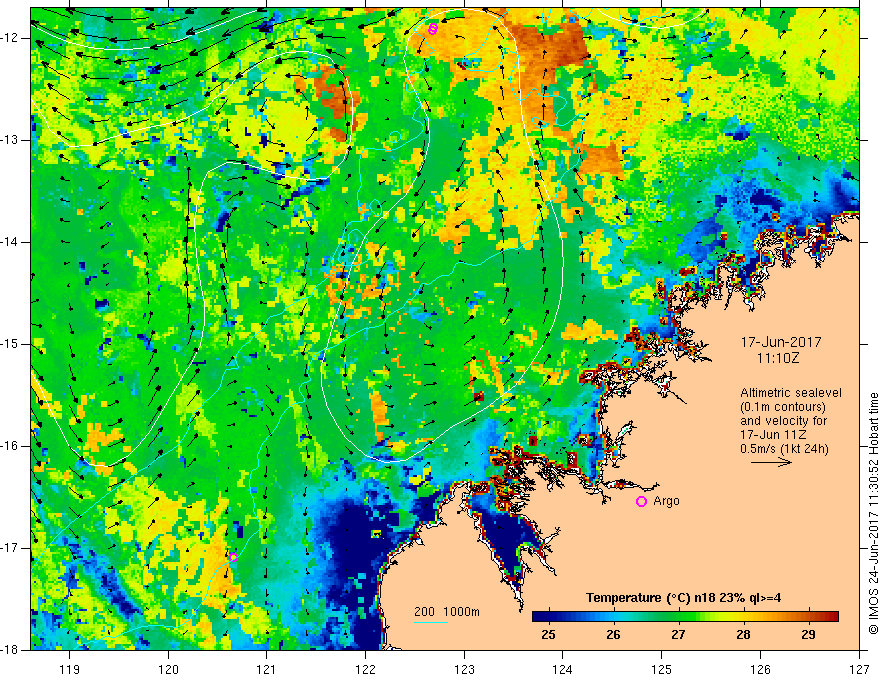Image resolution: width=880 pixels, height=680 pixels.
Task: Click the Argo float marker near latitude -12
Action: point(432,29)
